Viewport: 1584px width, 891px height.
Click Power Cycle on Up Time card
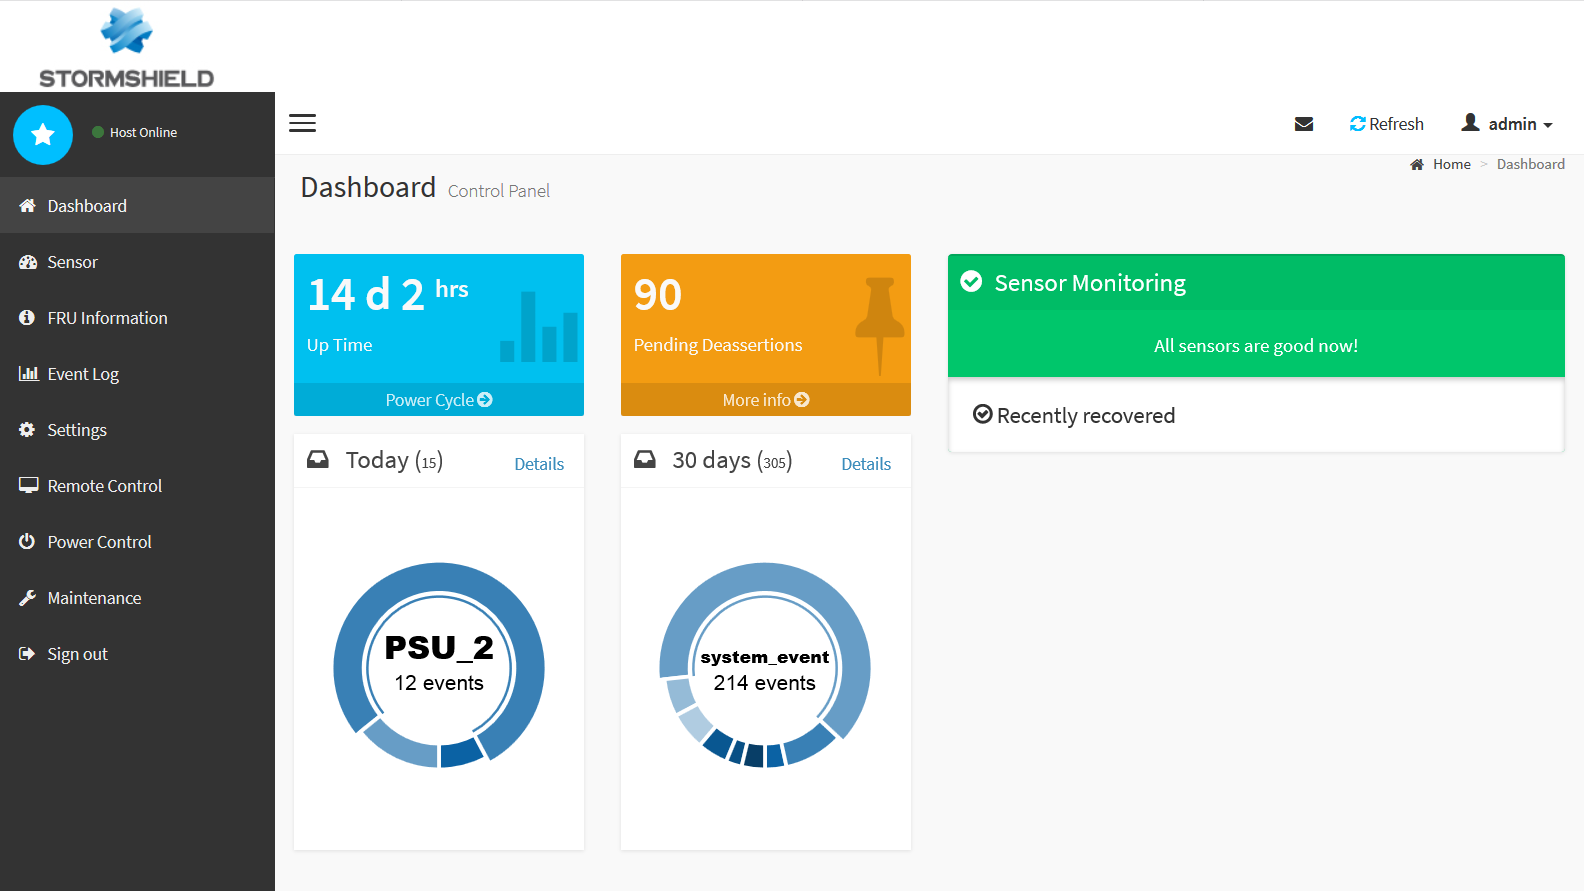438,400
